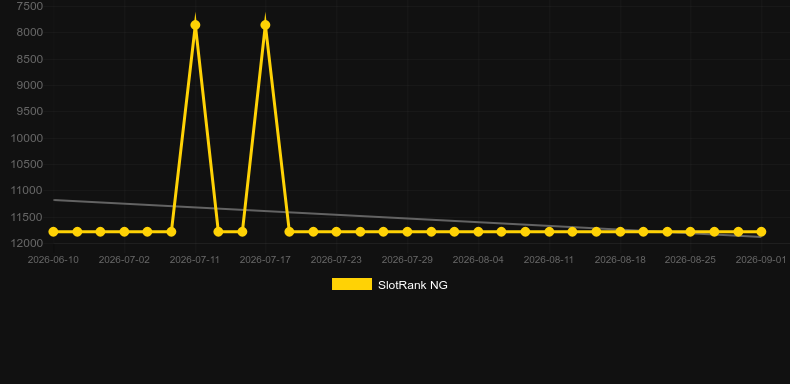This screenshot has width=790, height=384.
Task: Select the peak data point at 2026-07-17
Action: pyautogui.click(x=265, y=25)
